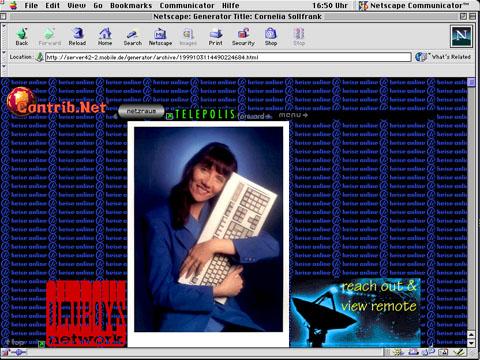Open Newsgroups from component bar
This screenshot has height=360, width=480.
[428, 352]
